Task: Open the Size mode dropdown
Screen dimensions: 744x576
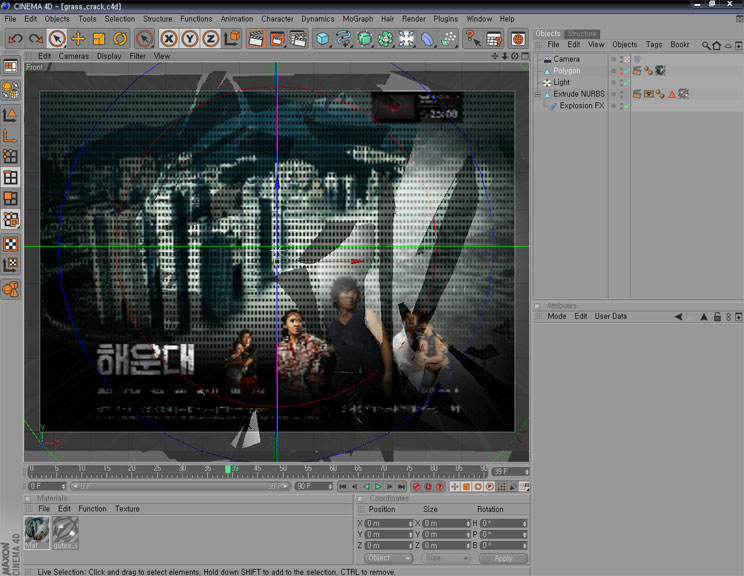Action: [446, 558]
